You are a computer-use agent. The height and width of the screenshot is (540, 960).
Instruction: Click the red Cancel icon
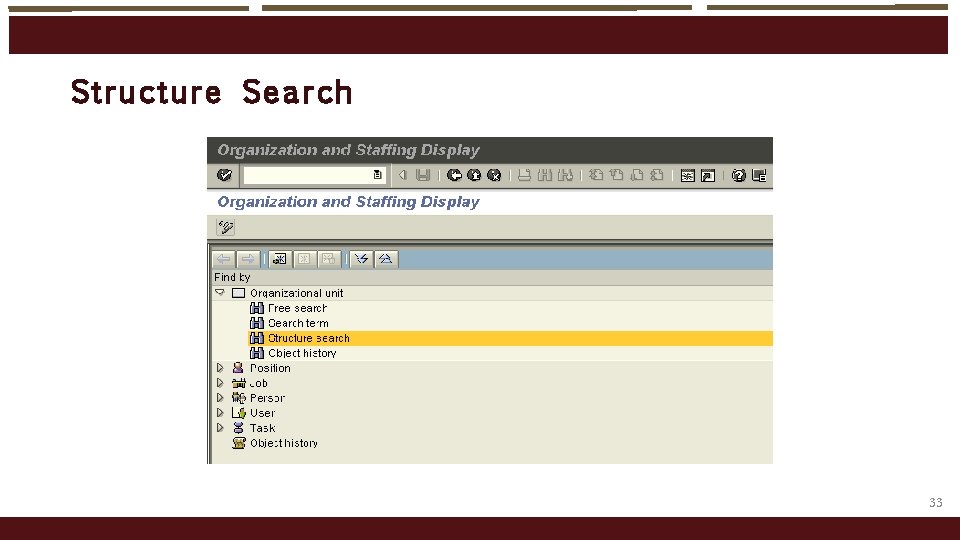[x=494, y=176]
